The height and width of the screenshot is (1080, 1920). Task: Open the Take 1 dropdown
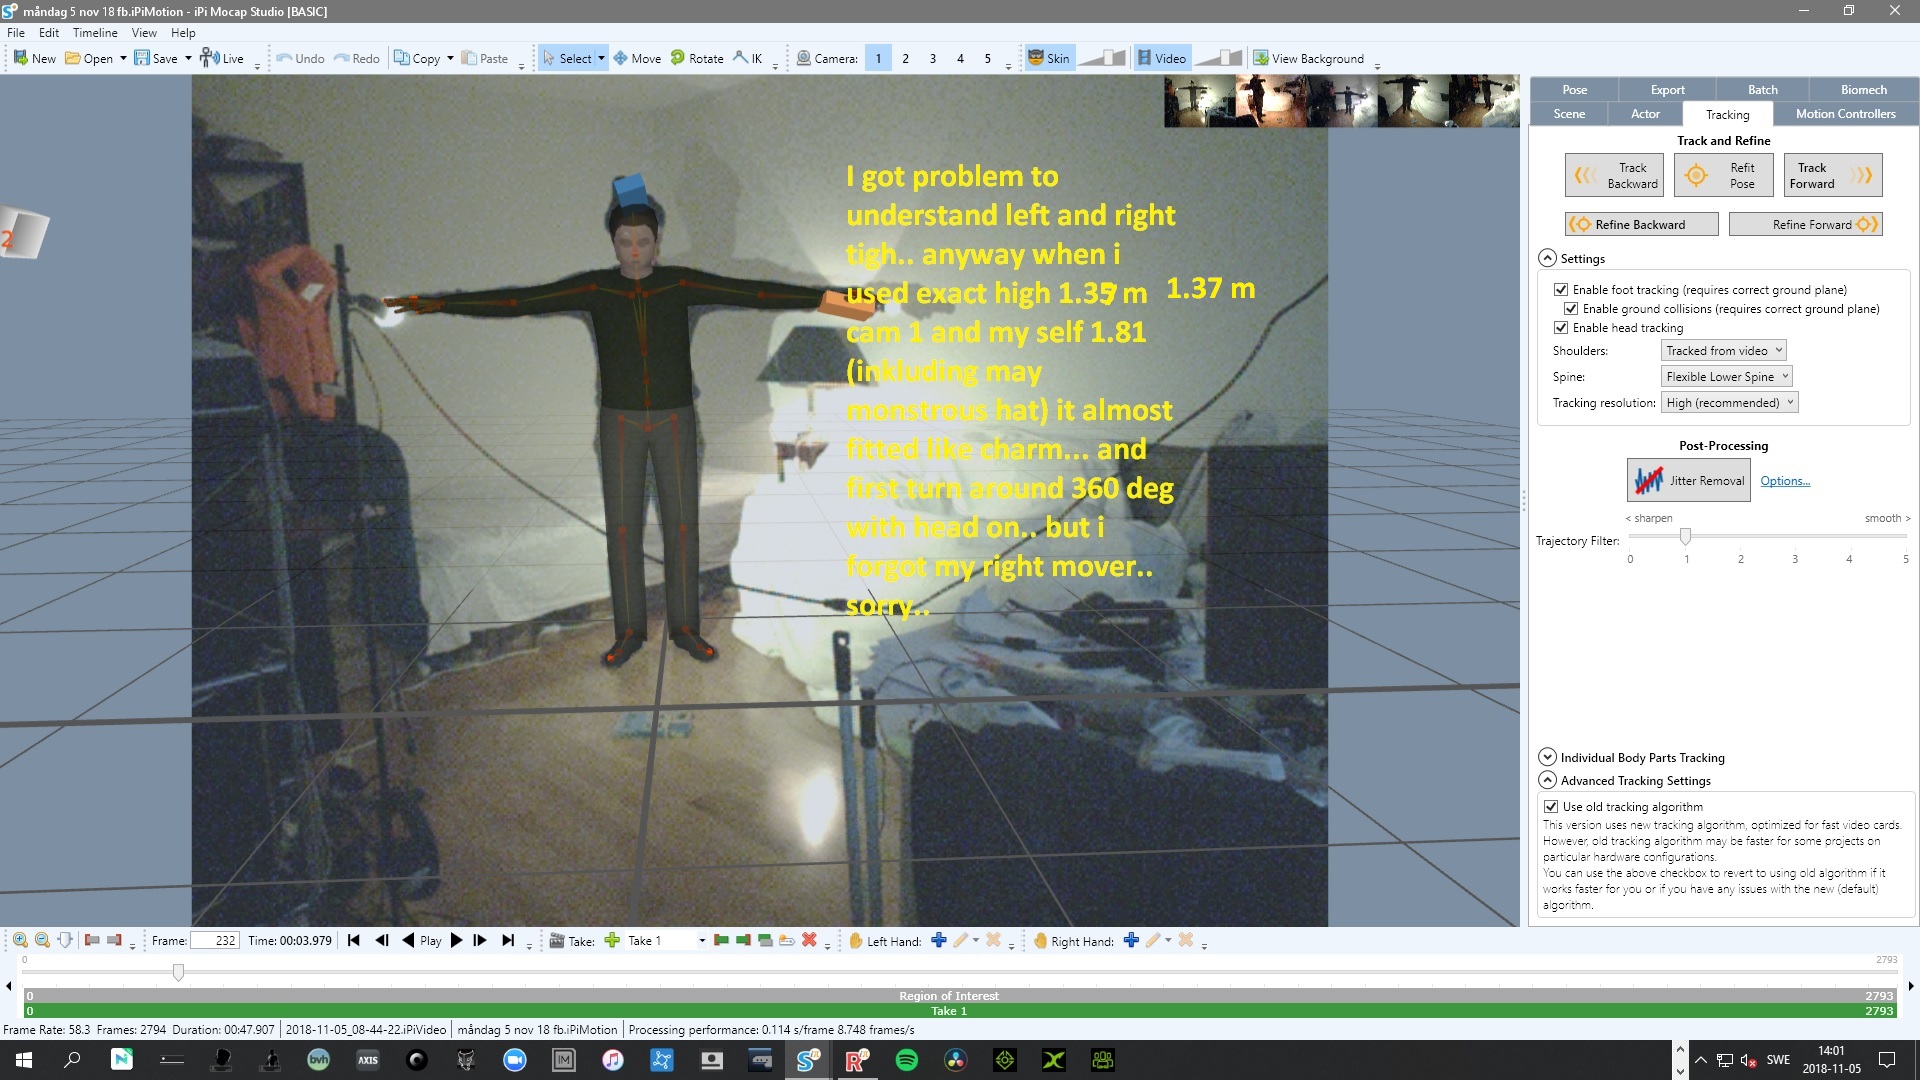pyautogui.click(x=702, y=941)
